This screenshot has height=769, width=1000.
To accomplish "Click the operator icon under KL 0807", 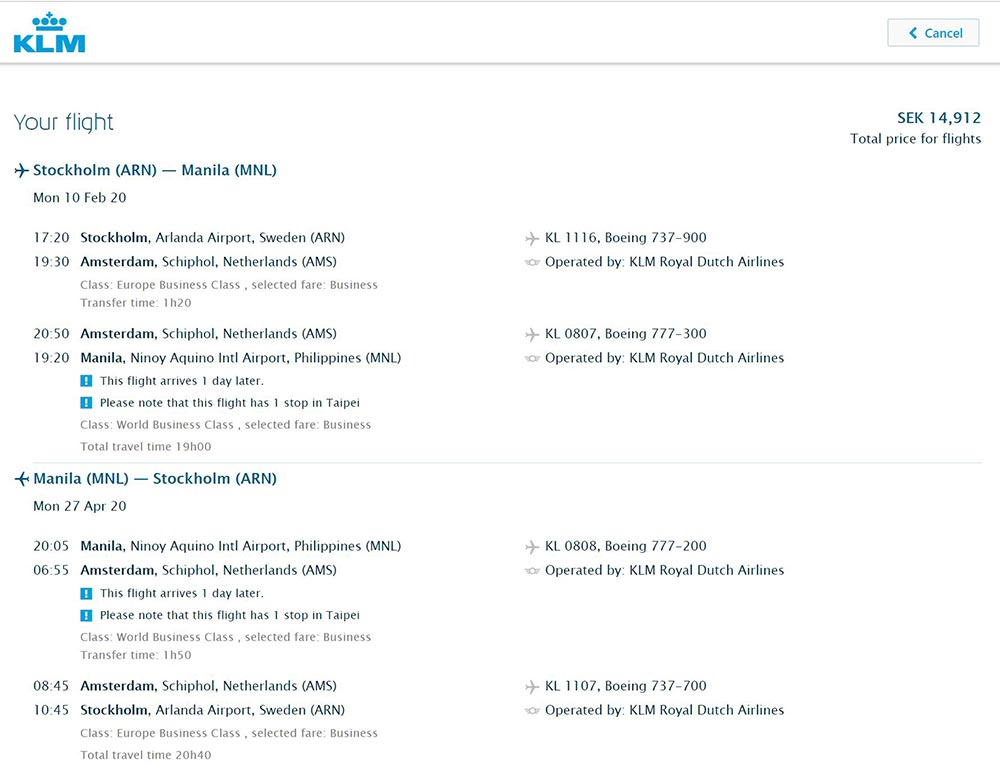I will tap(532, 358).
